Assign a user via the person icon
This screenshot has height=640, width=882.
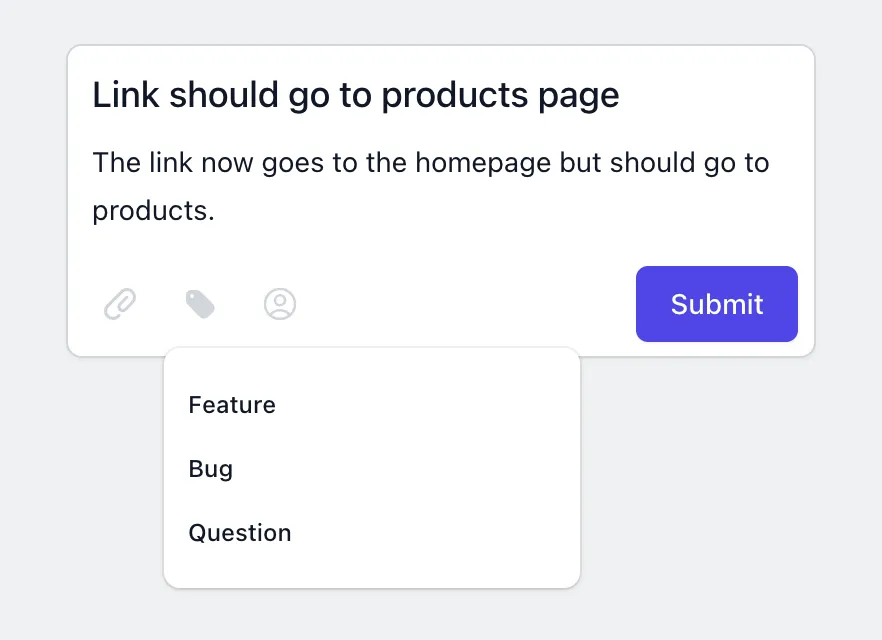click(x=280, y=304)
